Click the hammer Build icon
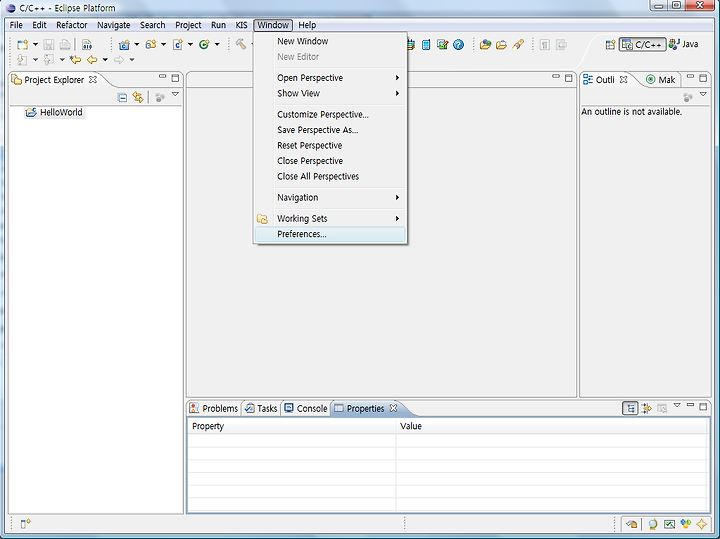Image resolution: width=720 pixels, height=539 pixels. pos(241,45)
